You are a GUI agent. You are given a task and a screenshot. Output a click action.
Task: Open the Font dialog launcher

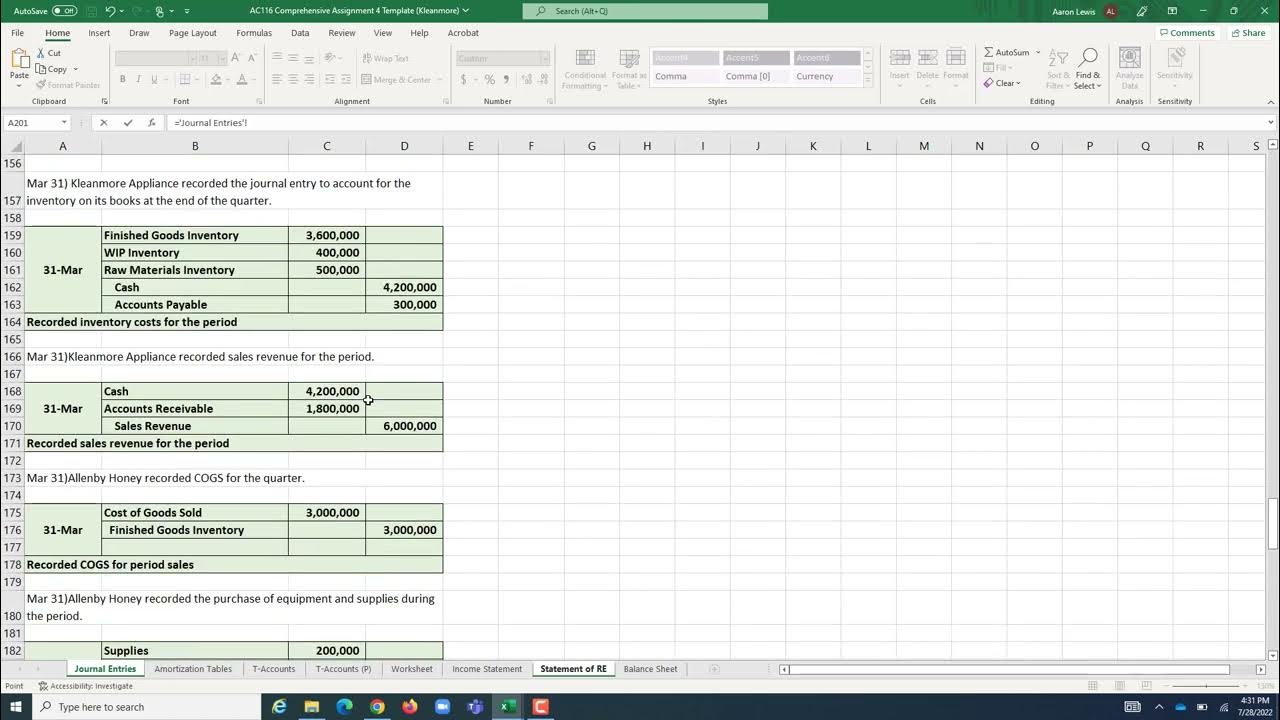click(x=260, y=101)
